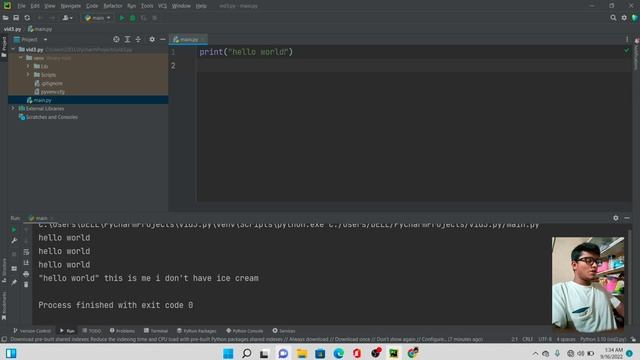Open the user account dropdown in the toolbar
Image resolution: width=640 pixels, height=360 pixels.
click(67, 18)
